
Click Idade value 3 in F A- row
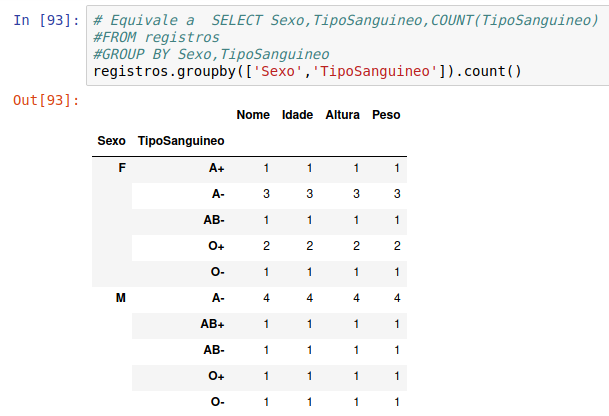click(x=310, y=194)
